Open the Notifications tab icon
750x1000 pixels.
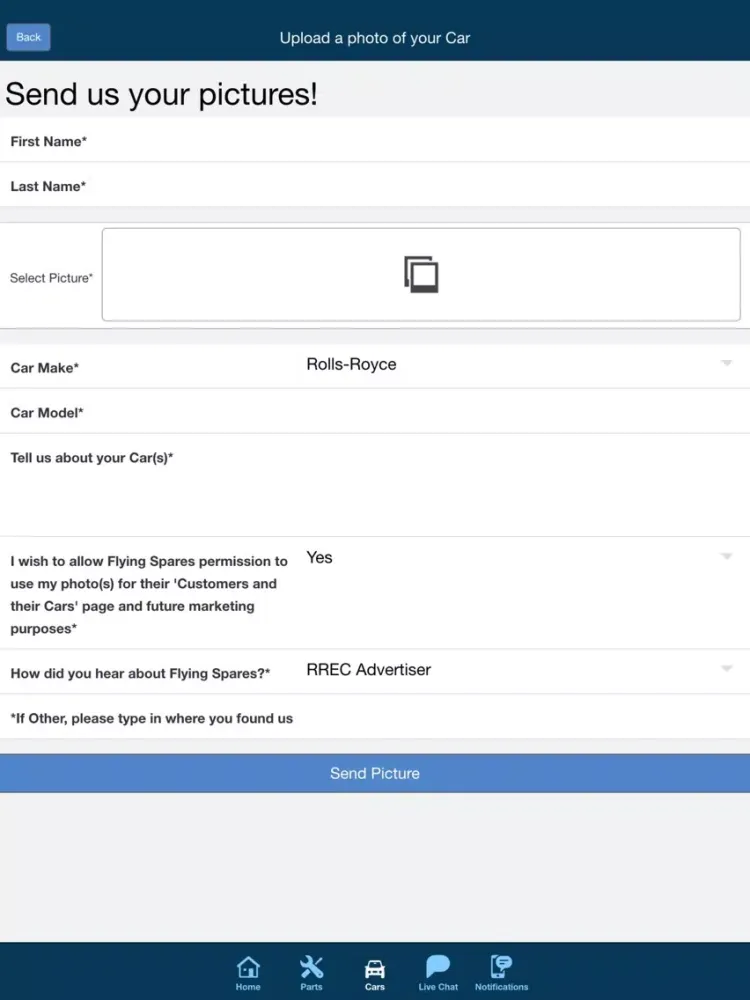point(501,966)
